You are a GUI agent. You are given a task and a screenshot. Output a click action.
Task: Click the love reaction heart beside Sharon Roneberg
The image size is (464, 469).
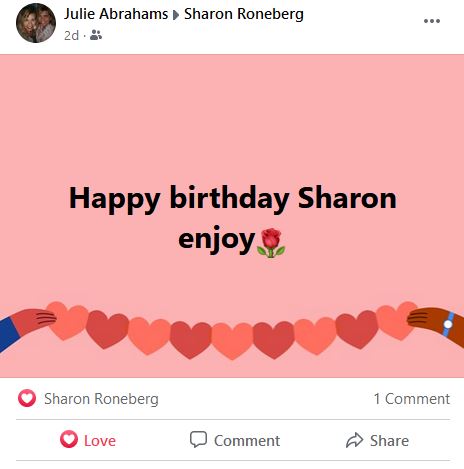(x=27, y=398)
